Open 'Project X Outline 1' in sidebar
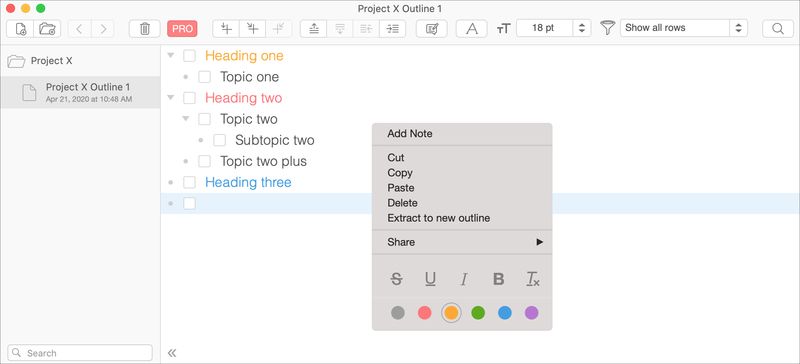800x364 pixels. [x=80, y=92]
